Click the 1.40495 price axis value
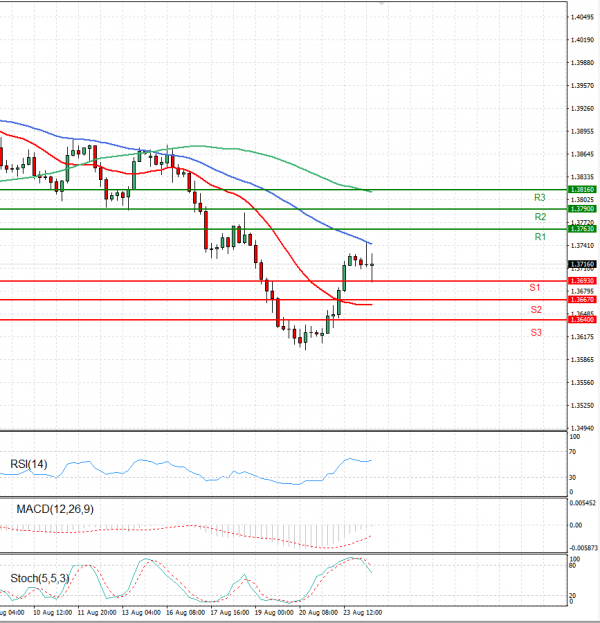Viewport: 600px width, 623px height. tap(582, 17)
